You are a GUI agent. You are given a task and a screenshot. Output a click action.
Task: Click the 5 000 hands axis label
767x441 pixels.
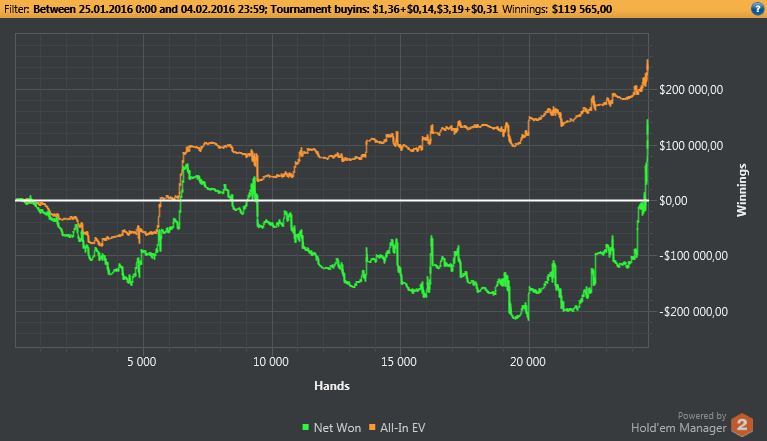142,362
